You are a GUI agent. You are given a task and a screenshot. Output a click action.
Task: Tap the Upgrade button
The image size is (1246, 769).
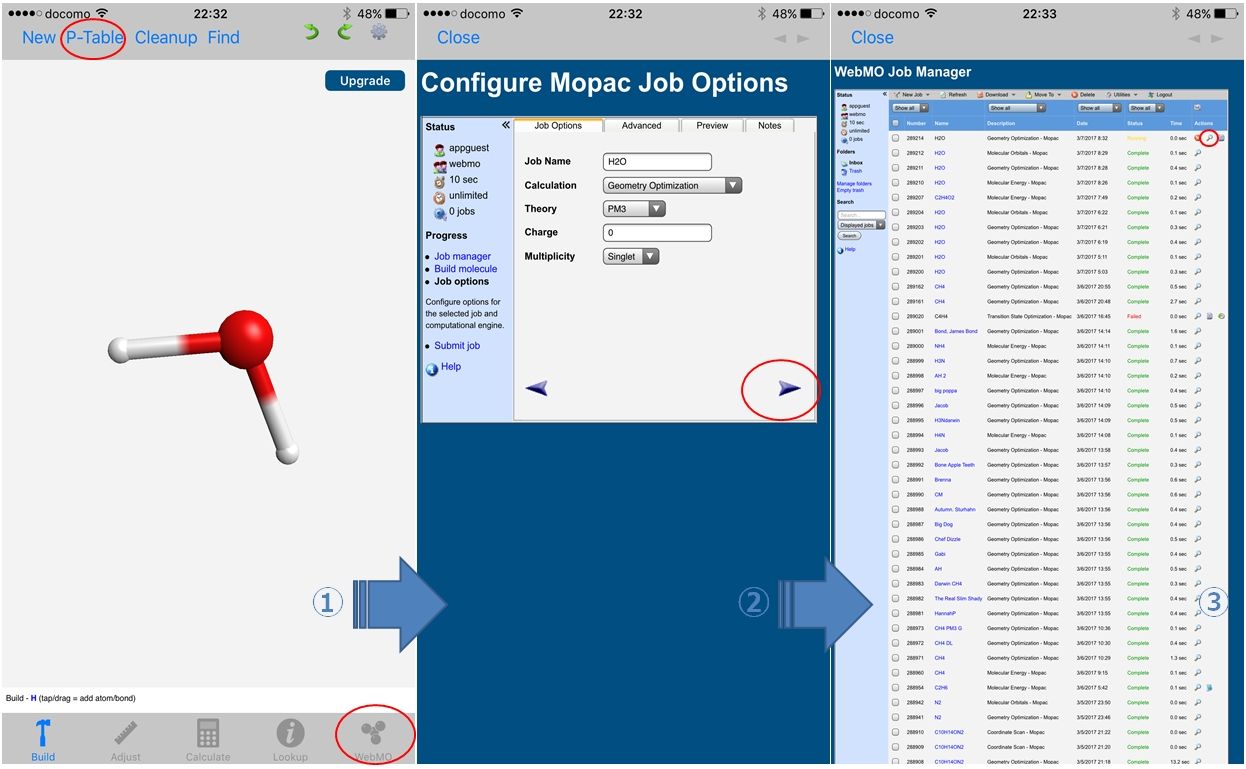365,81
